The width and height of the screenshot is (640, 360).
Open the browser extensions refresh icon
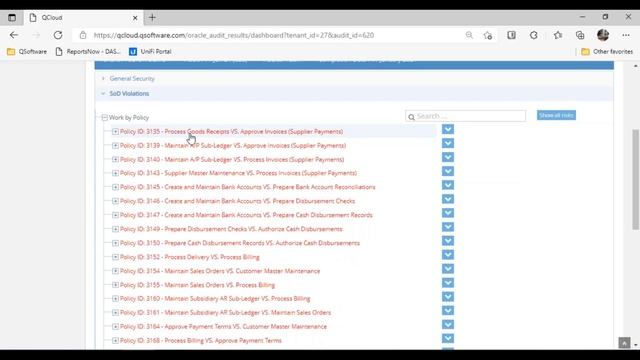(x=534, y=35)
